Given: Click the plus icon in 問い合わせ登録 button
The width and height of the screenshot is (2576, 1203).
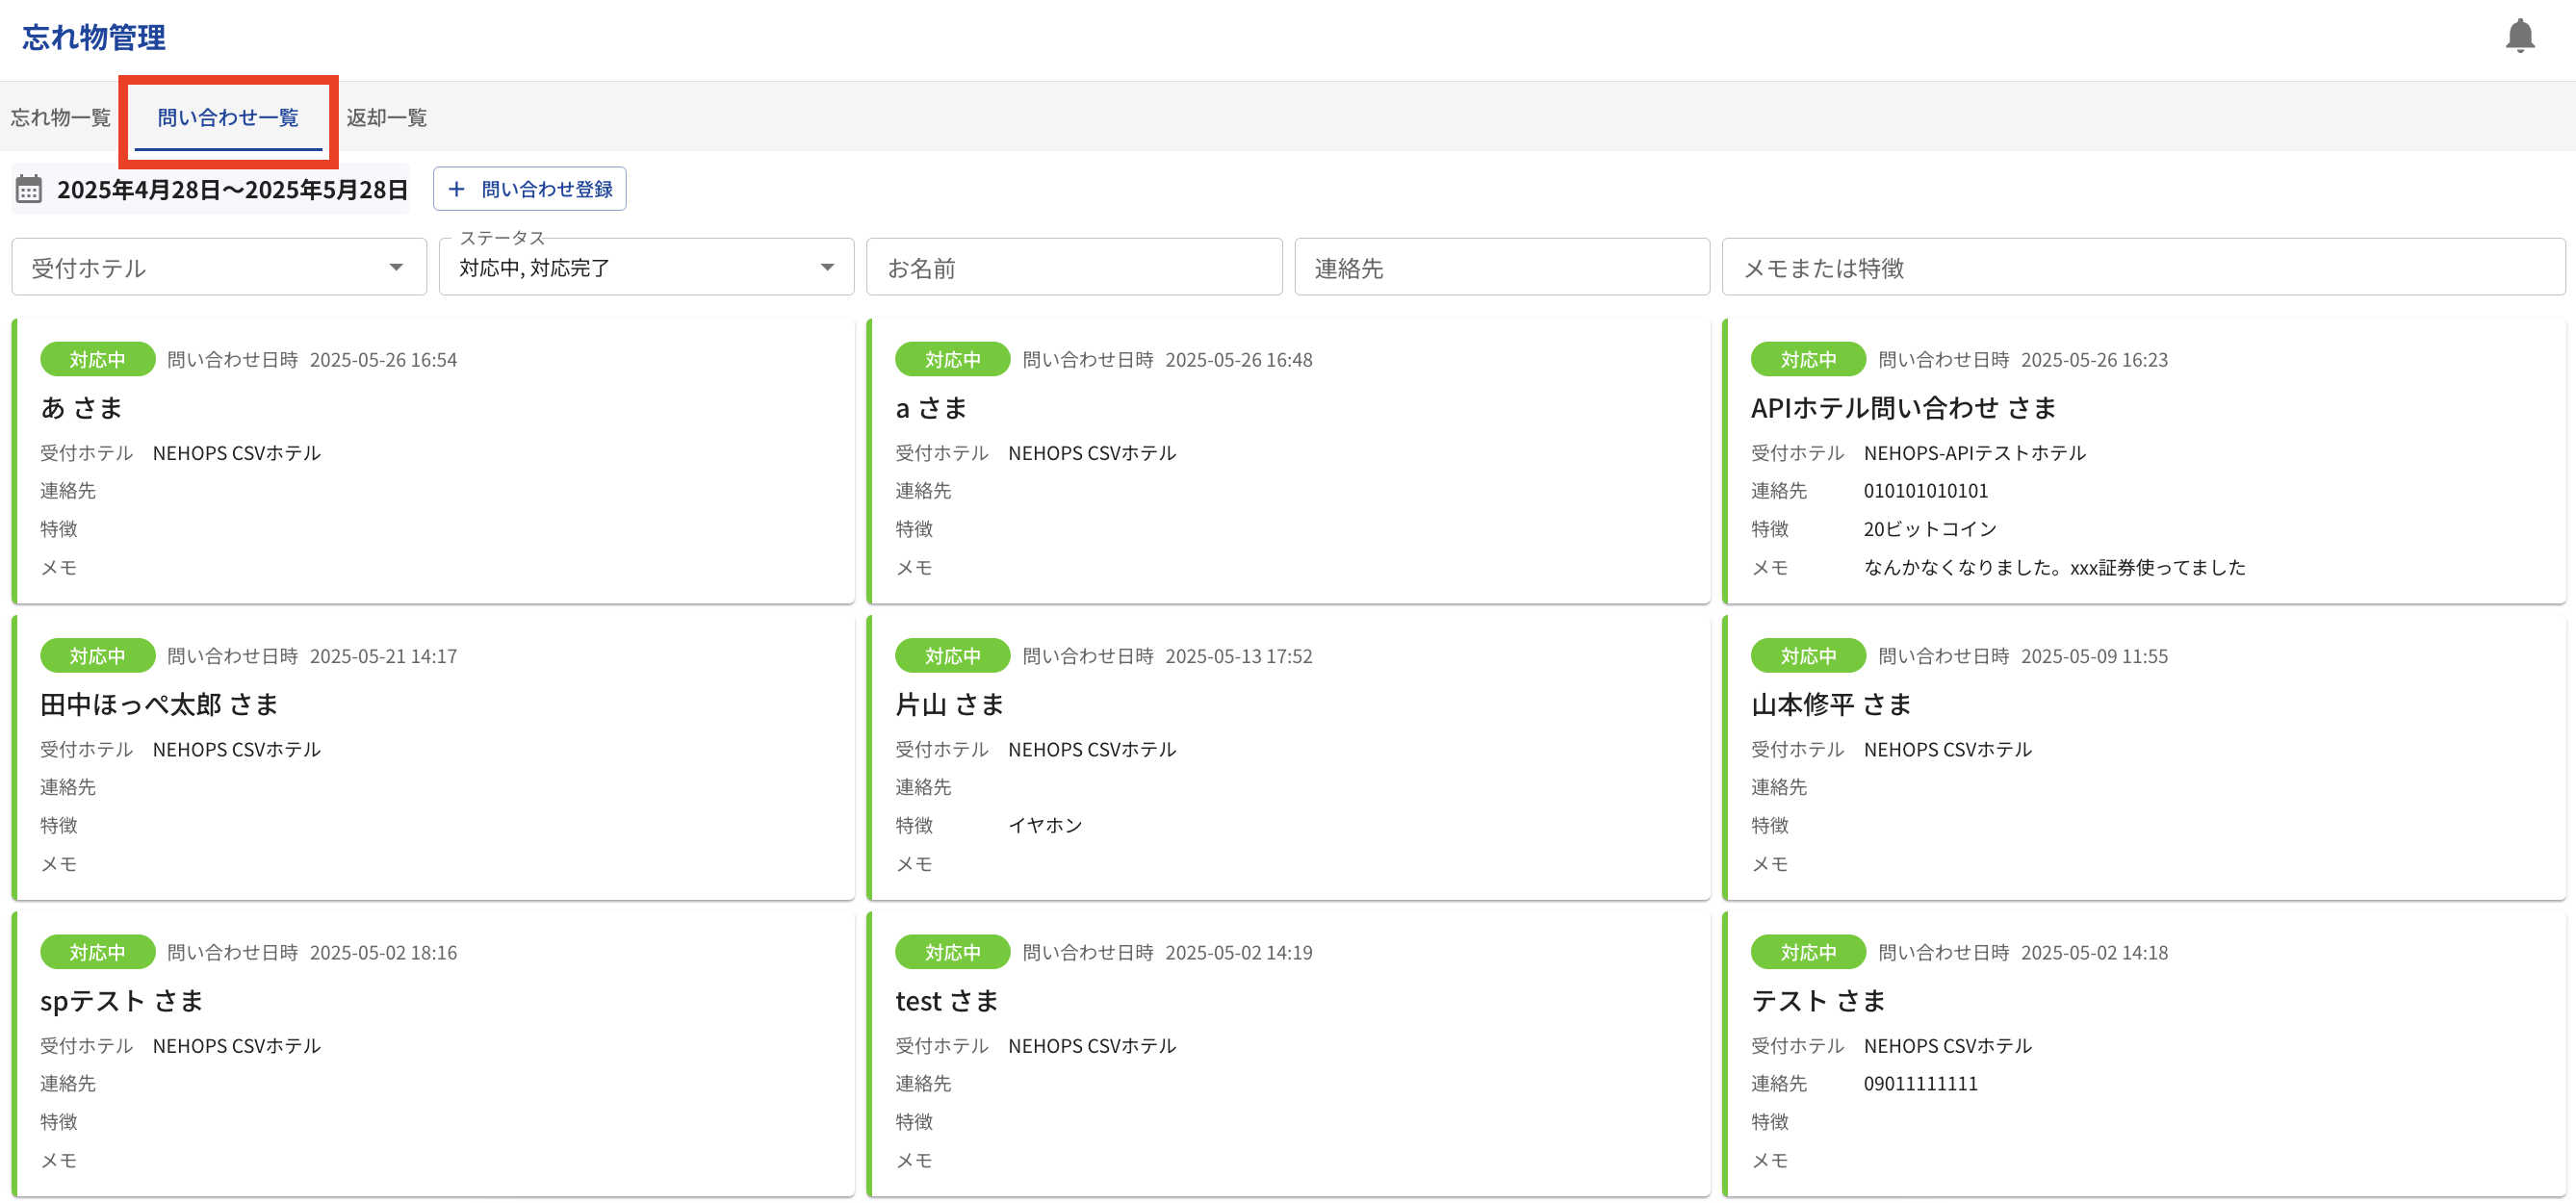Looking at the screenshot, I should pos(457,189).
